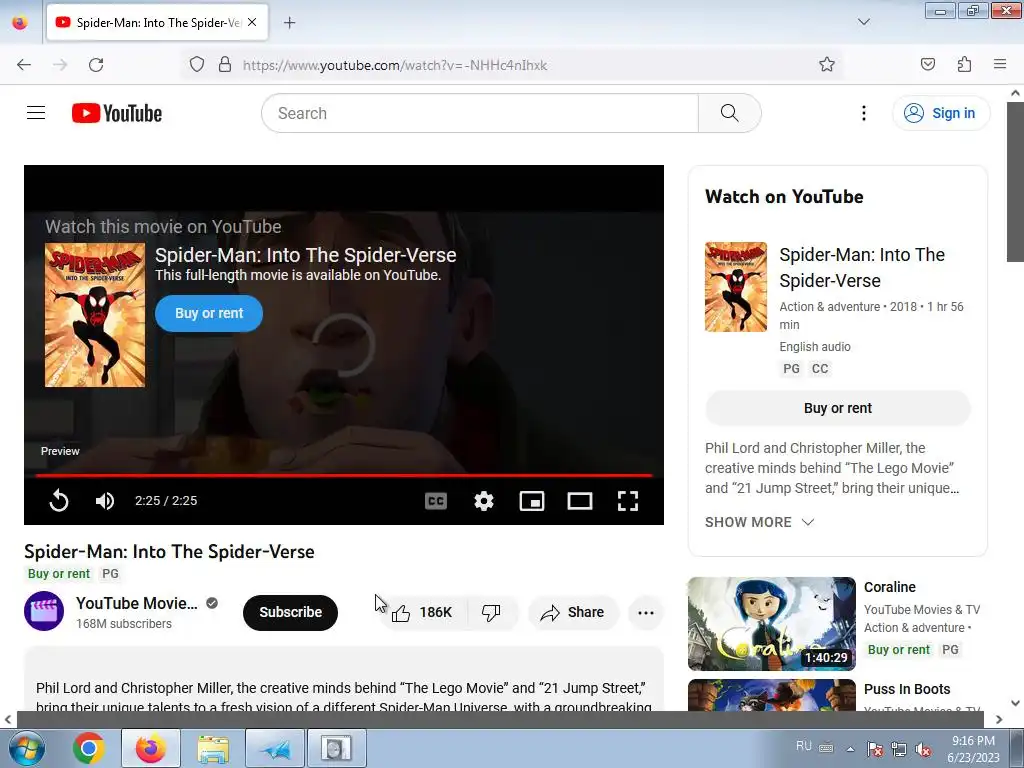Image resolution: width=1024 pixels, height=768 pixels.
Task: Dislike the video with thumbs down
Action: [x=491, y=613]
